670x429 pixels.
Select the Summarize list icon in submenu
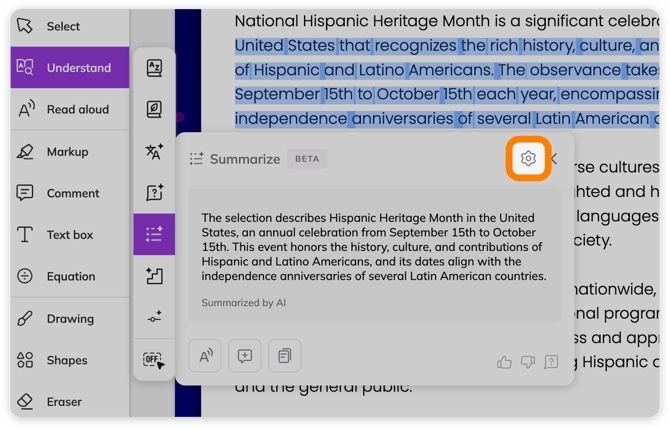(154, 234)
